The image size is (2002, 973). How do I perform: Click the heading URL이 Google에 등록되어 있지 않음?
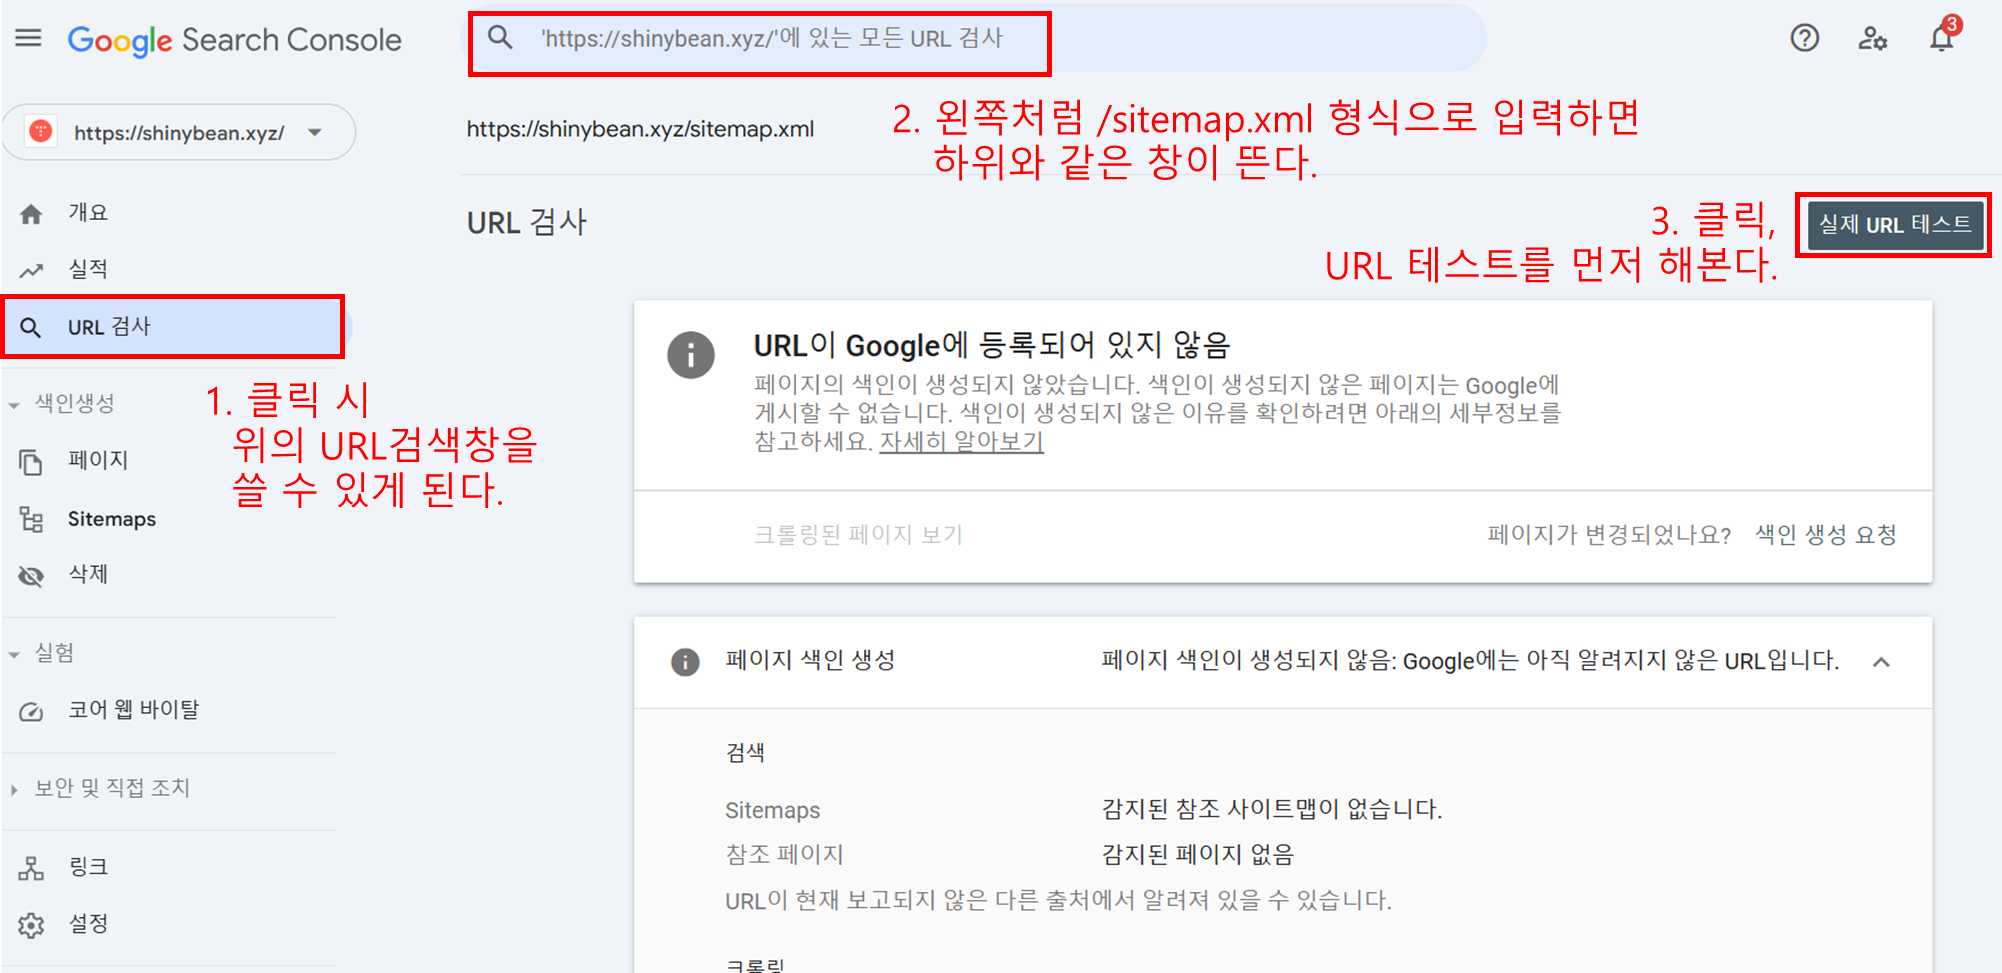(991, 345)
